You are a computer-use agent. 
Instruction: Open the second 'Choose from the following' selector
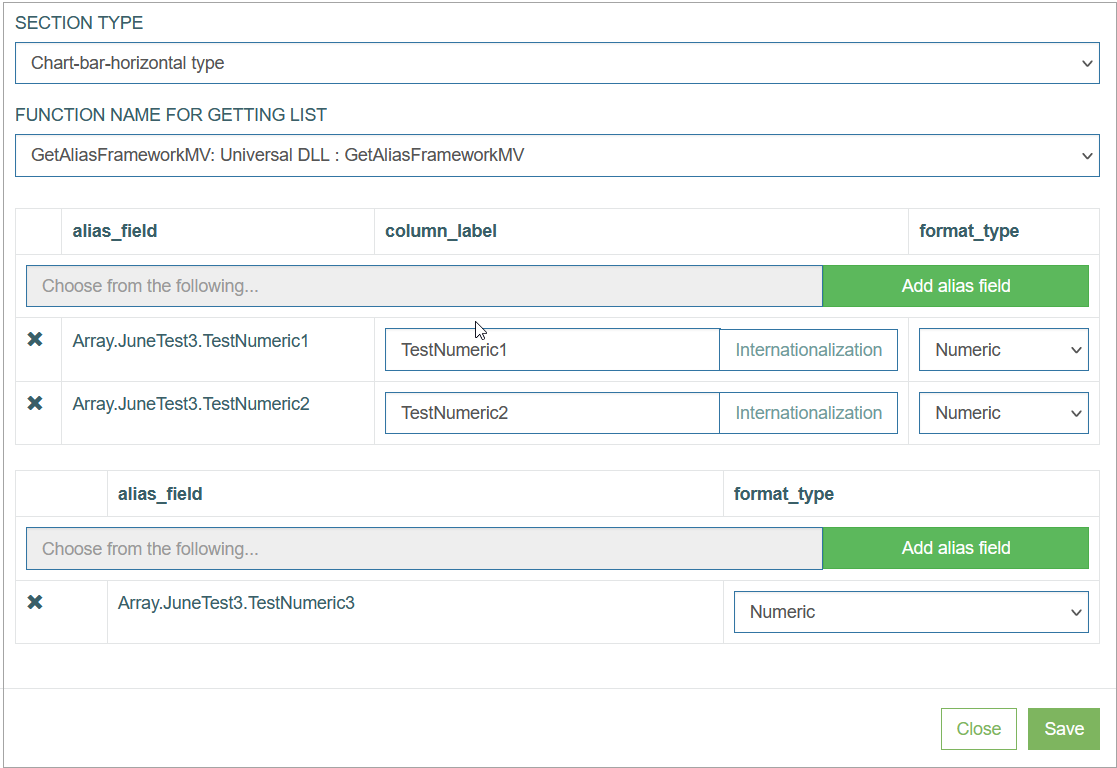(x=425, y=549)
